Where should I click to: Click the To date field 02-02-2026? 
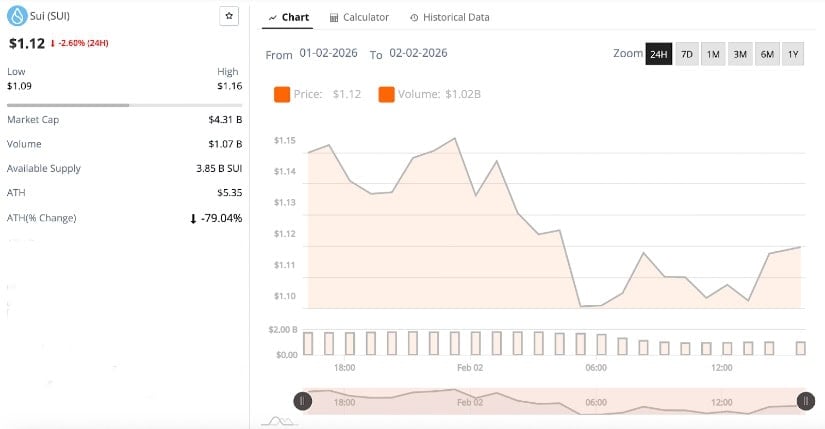click(x=418, y=53)
